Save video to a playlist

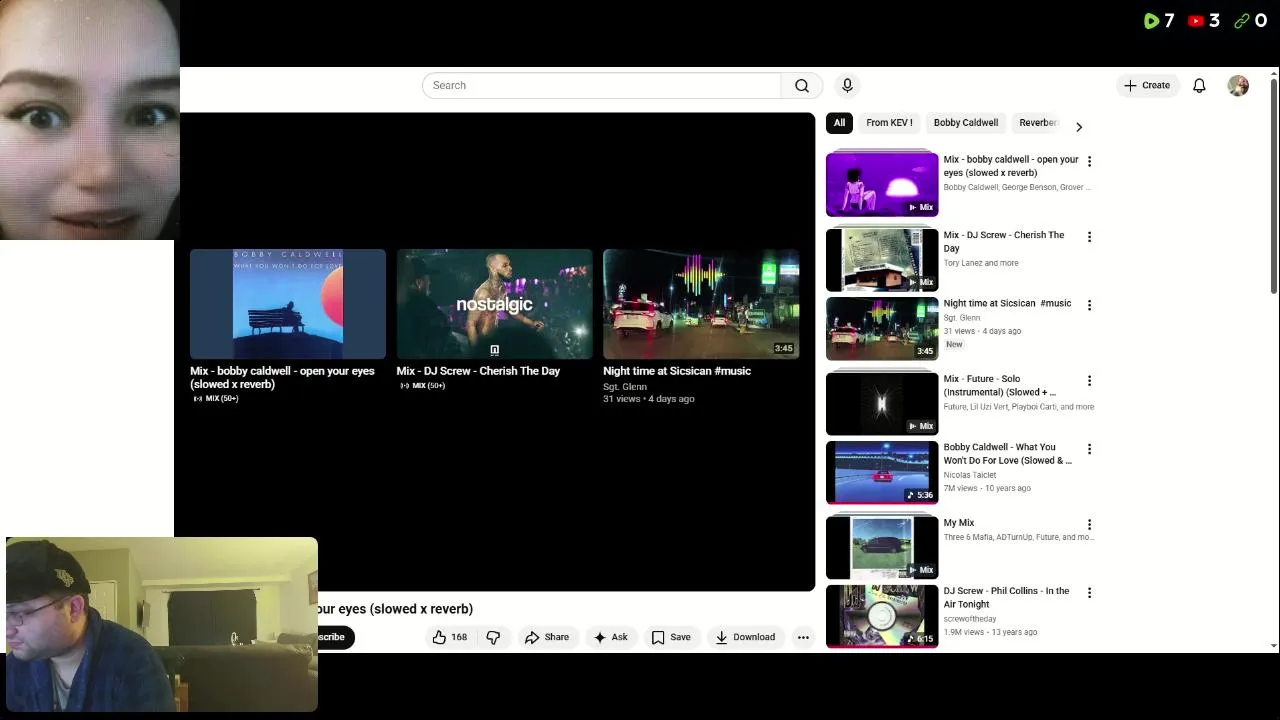(x=671, y=637)
